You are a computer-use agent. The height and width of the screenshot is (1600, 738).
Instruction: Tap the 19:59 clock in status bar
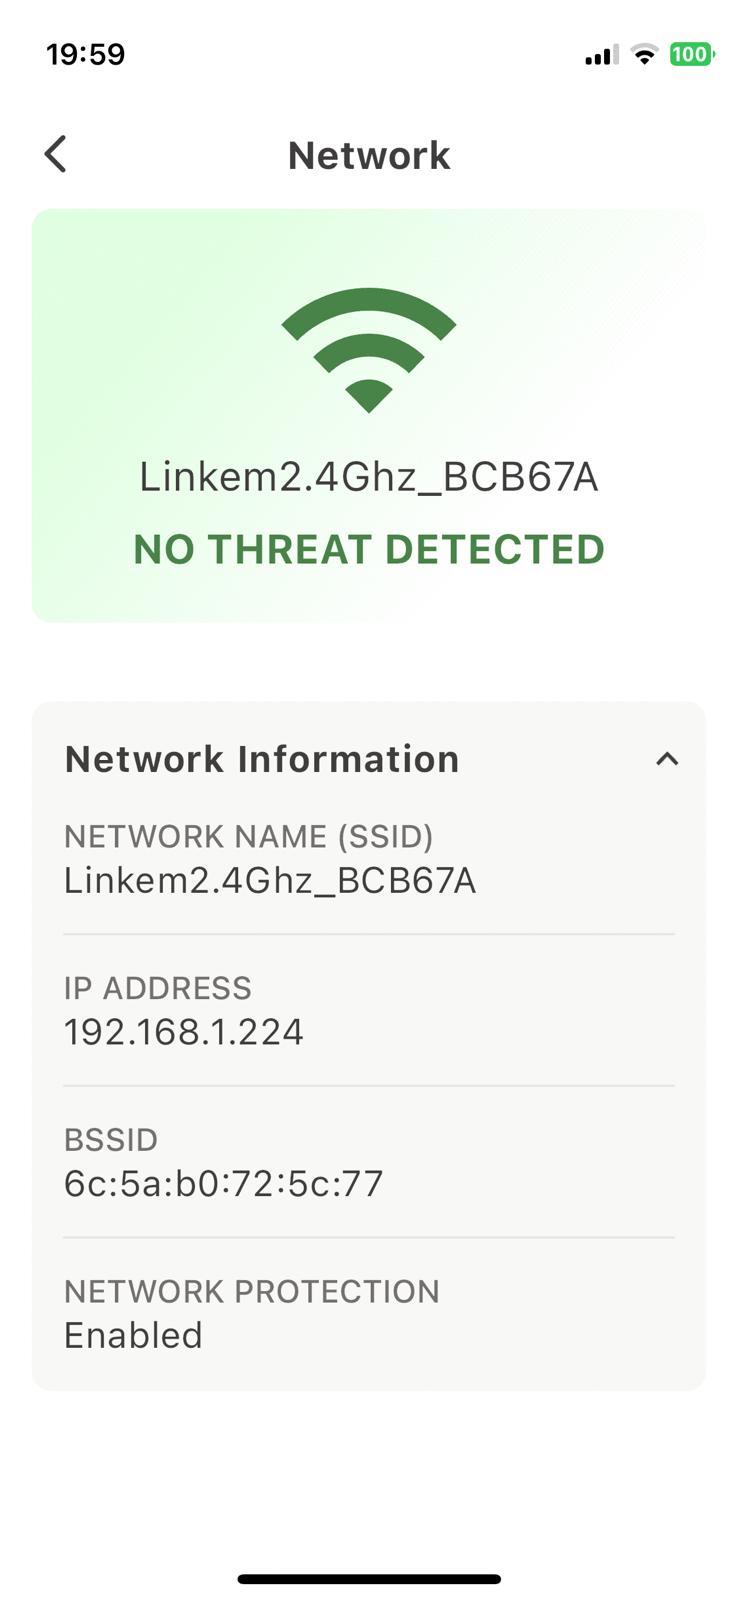(x=86, y=54)
